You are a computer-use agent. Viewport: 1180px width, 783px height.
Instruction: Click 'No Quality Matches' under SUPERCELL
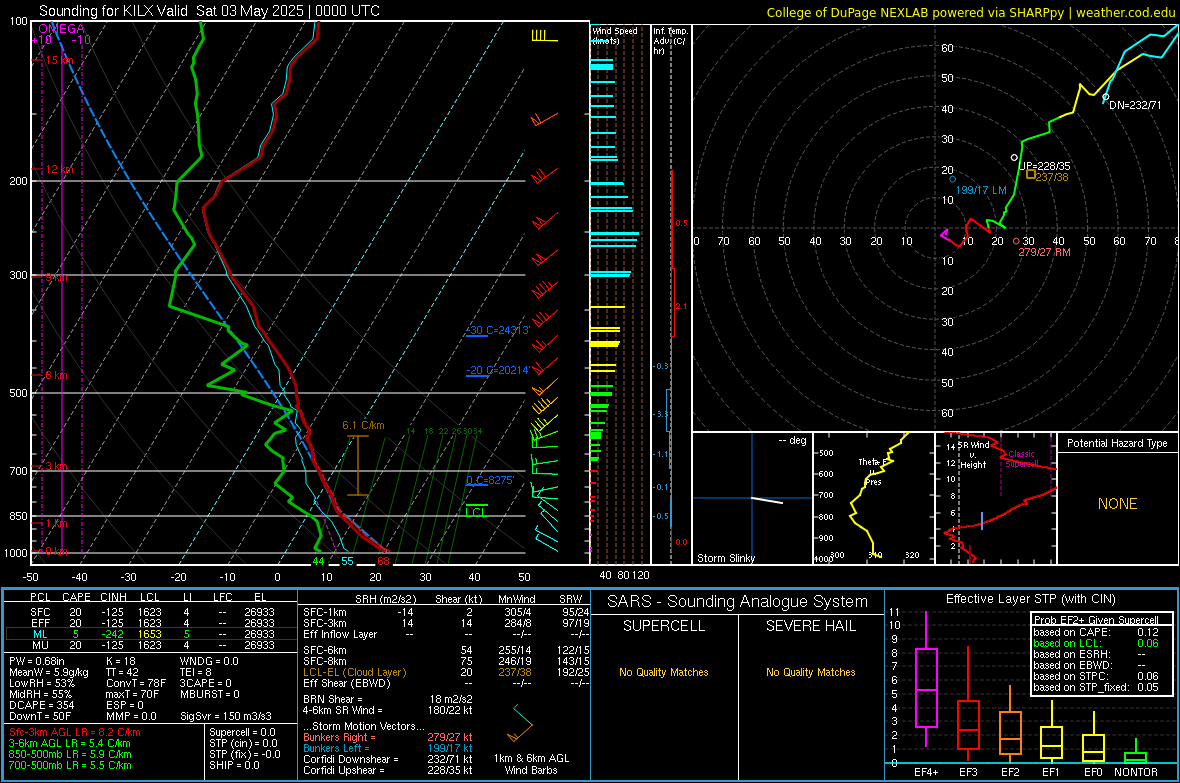(664, 672)
